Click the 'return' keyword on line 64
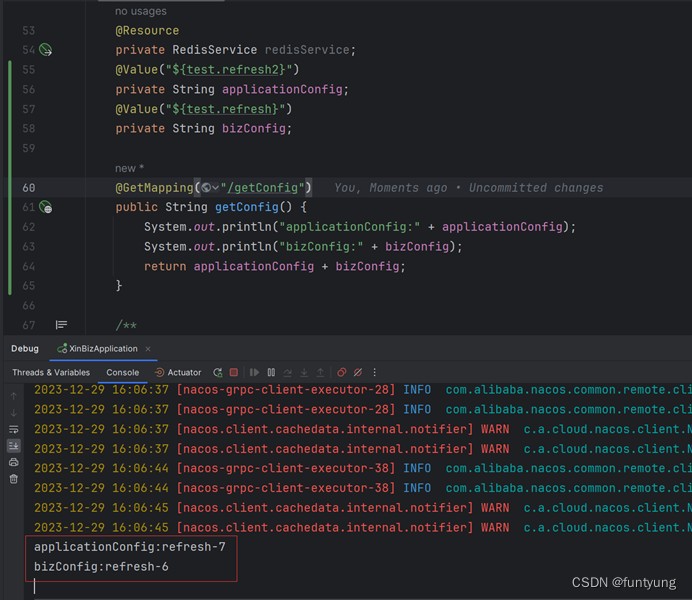The width and height of the screenshot is (692, 600). (x=165, y=266)
